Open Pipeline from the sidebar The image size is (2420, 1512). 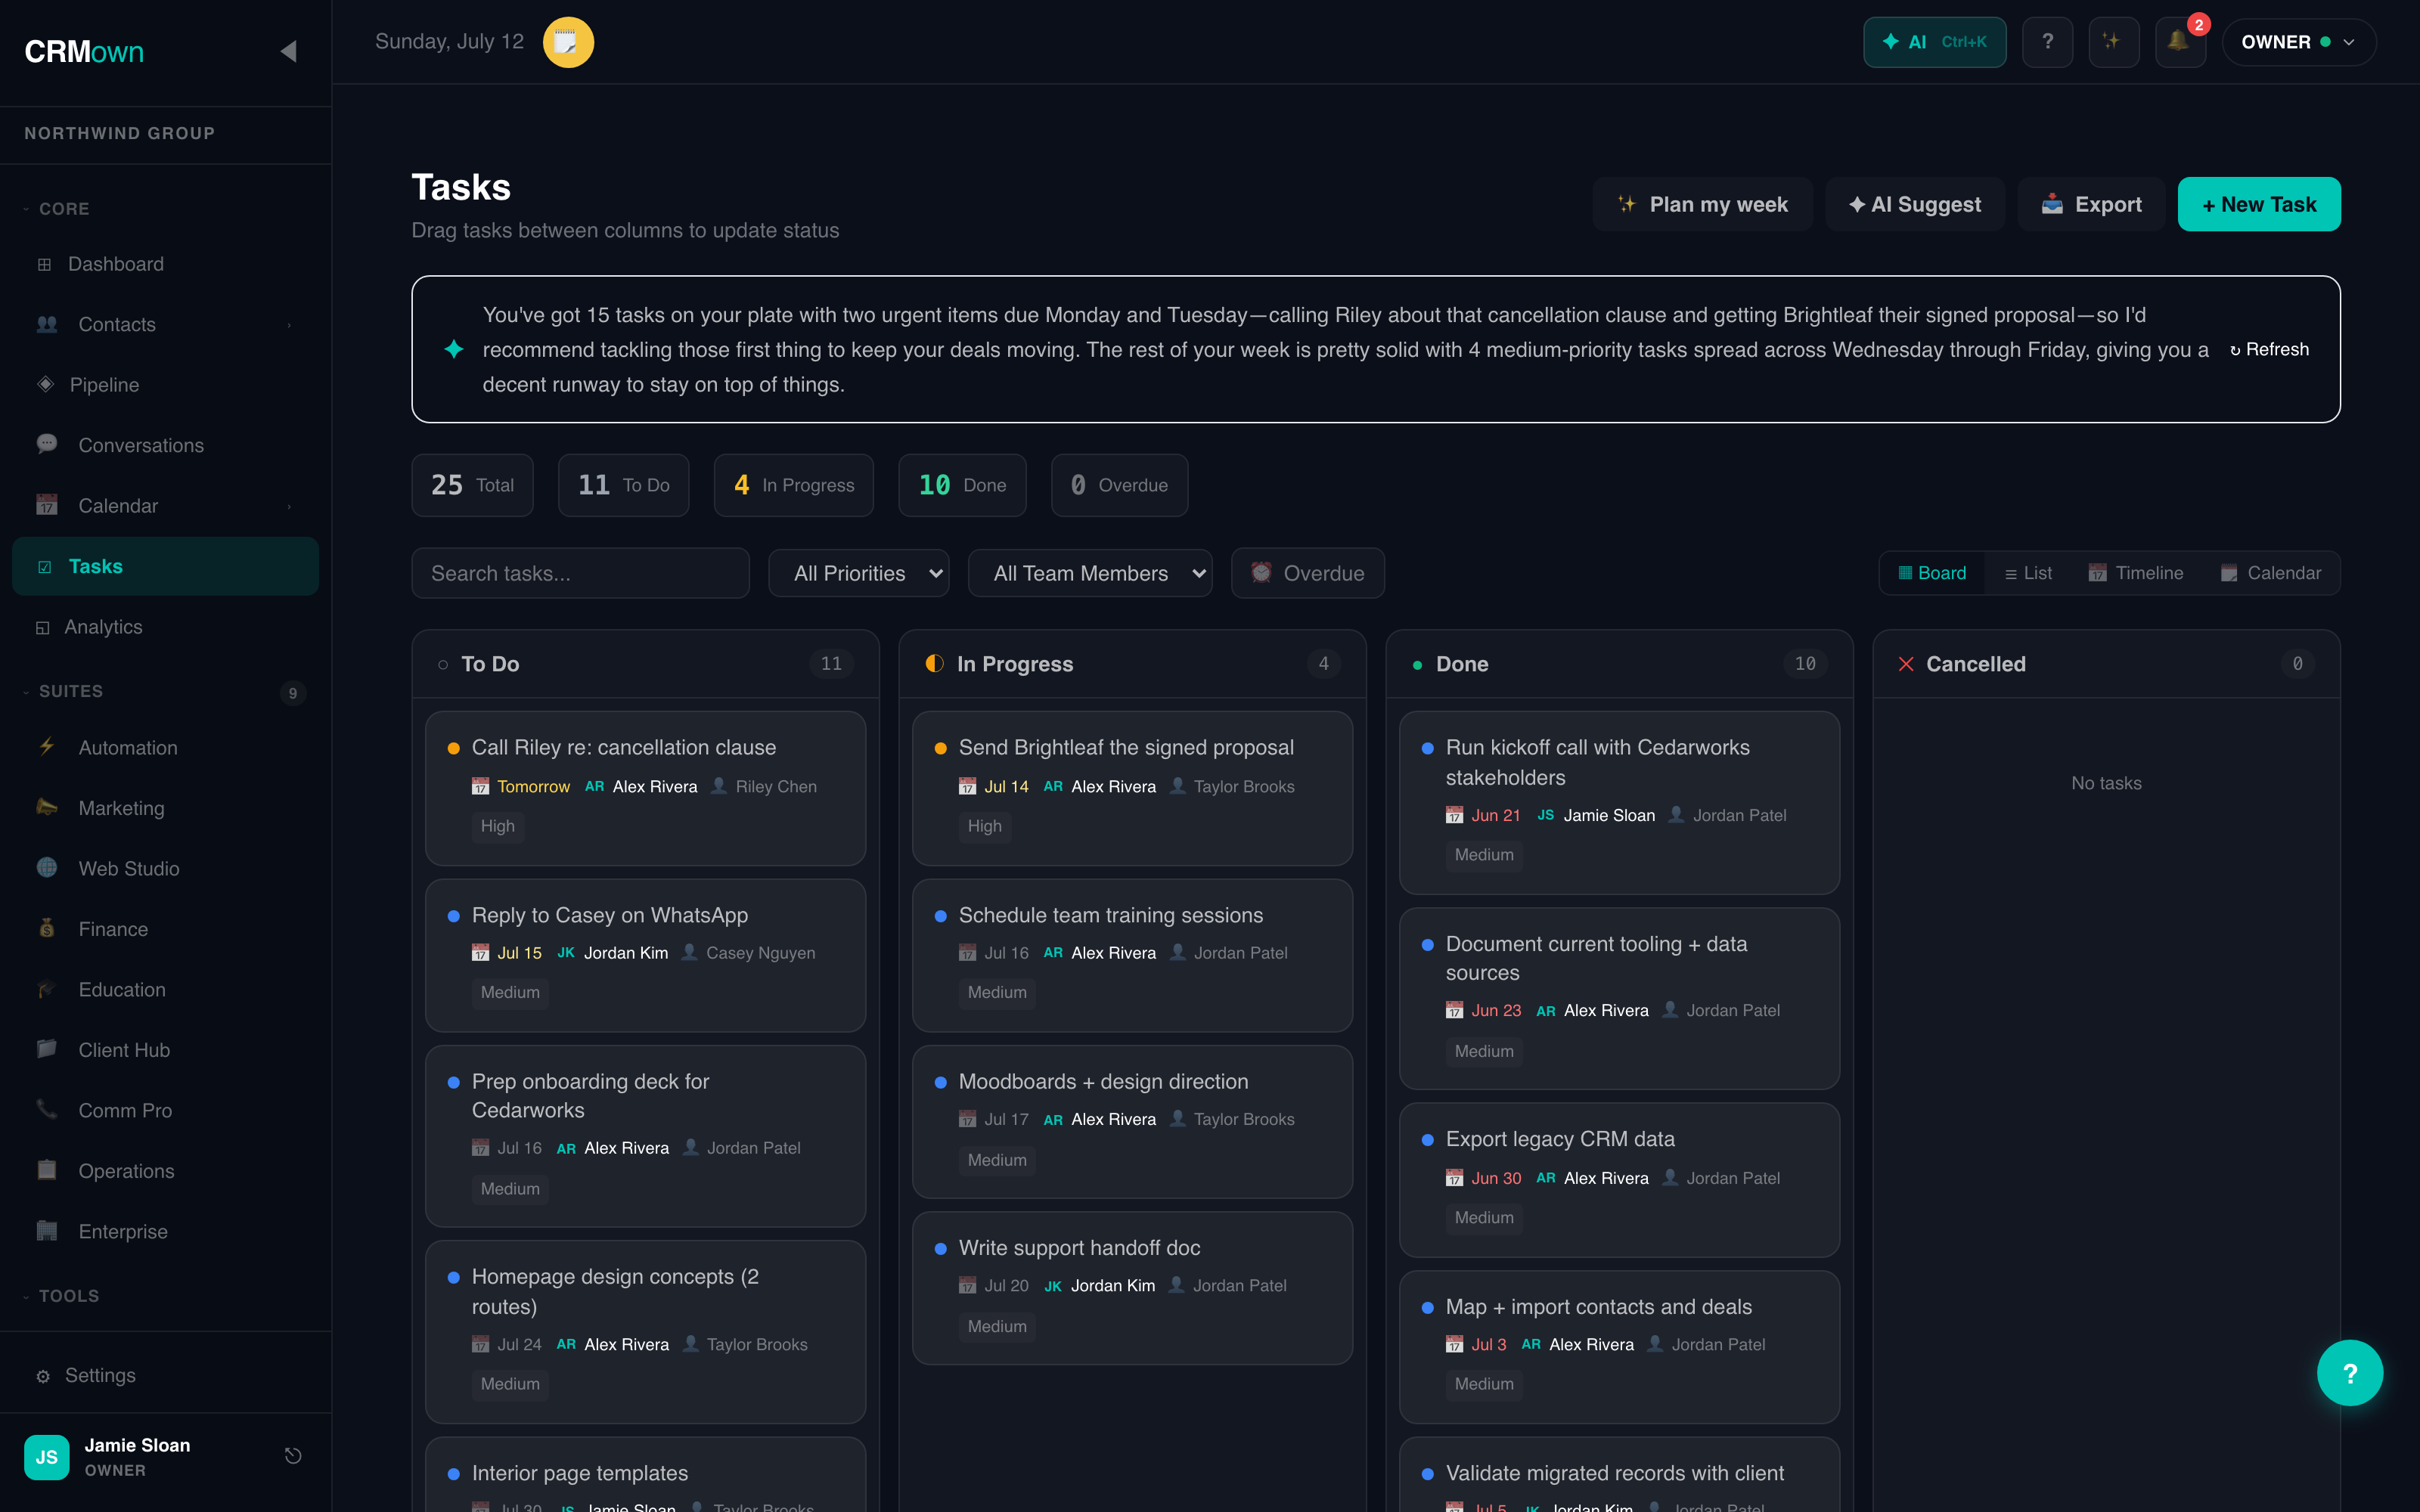point(166,385)
